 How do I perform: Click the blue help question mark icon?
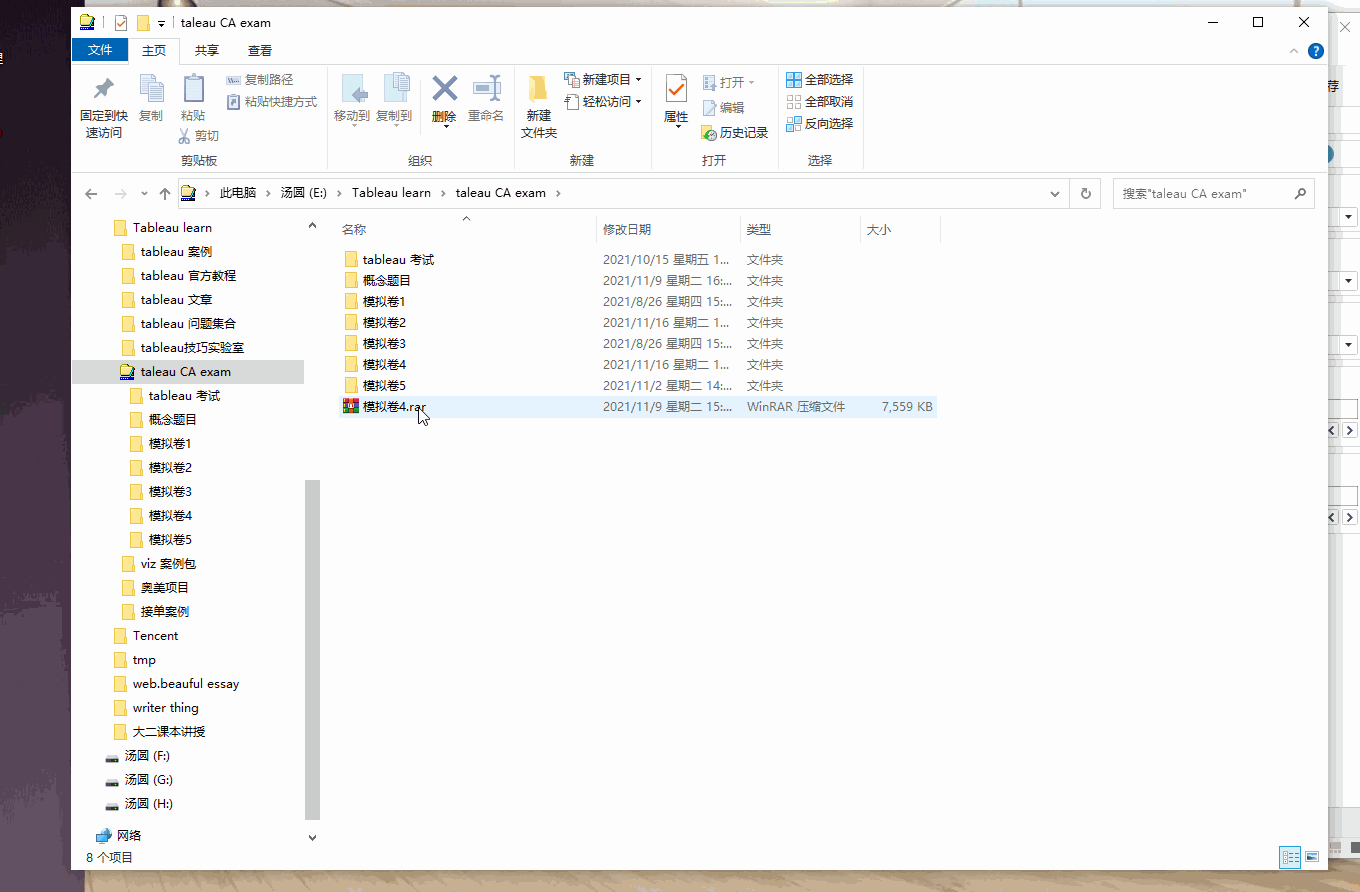[x=1316, y=51]
